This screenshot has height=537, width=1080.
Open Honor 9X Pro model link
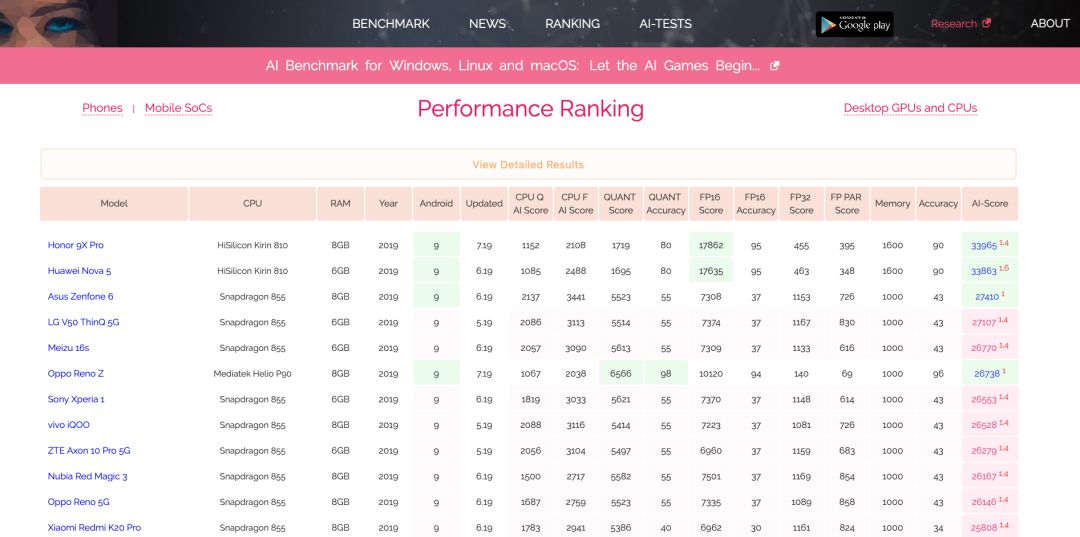pos(76,245)
